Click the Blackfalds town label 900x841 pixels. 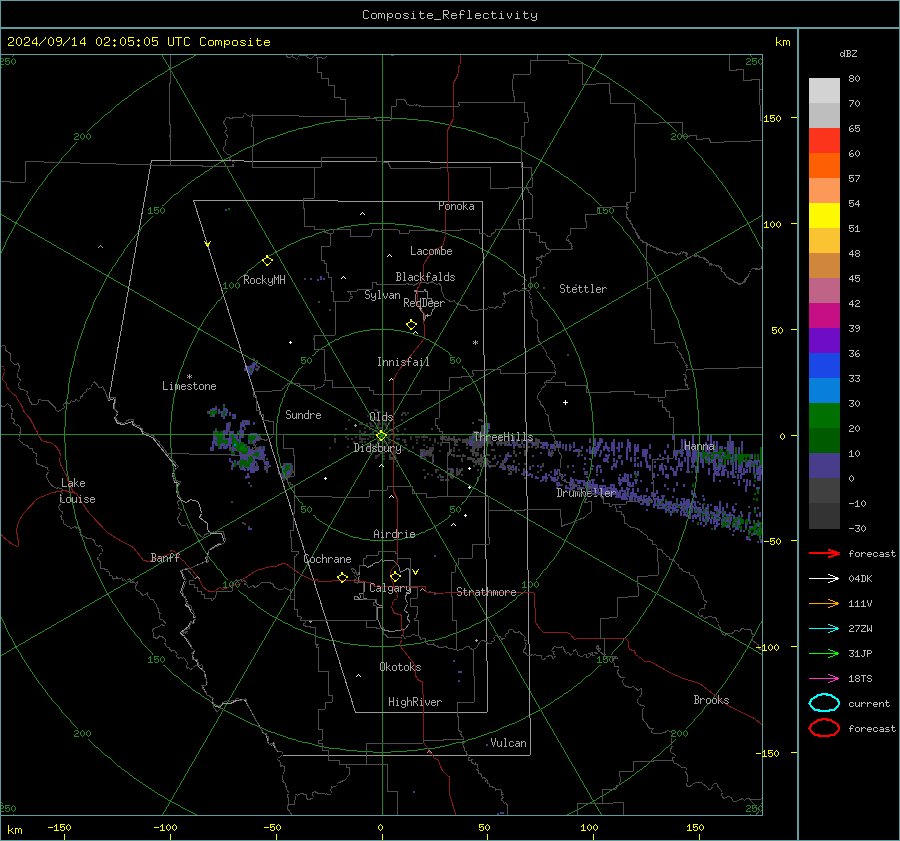pos(425,277)
